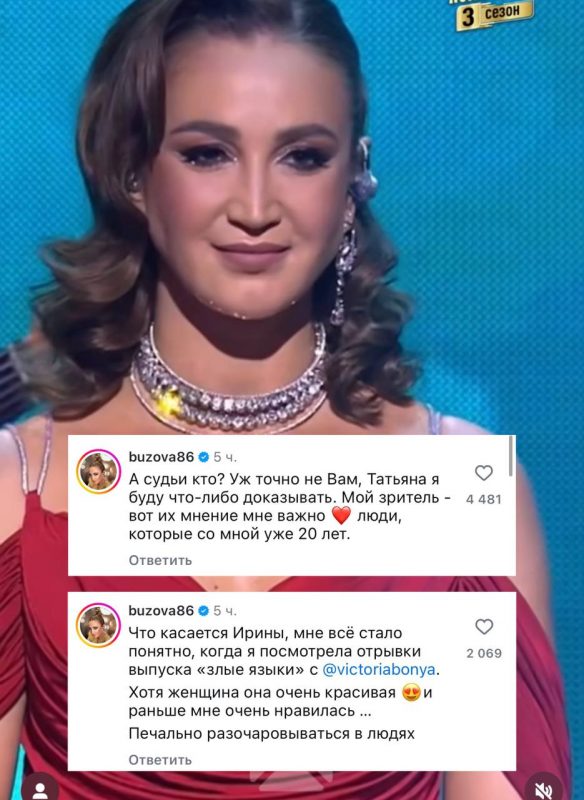Toggle sound using the muted speaker icon

[x=545, y=788]
